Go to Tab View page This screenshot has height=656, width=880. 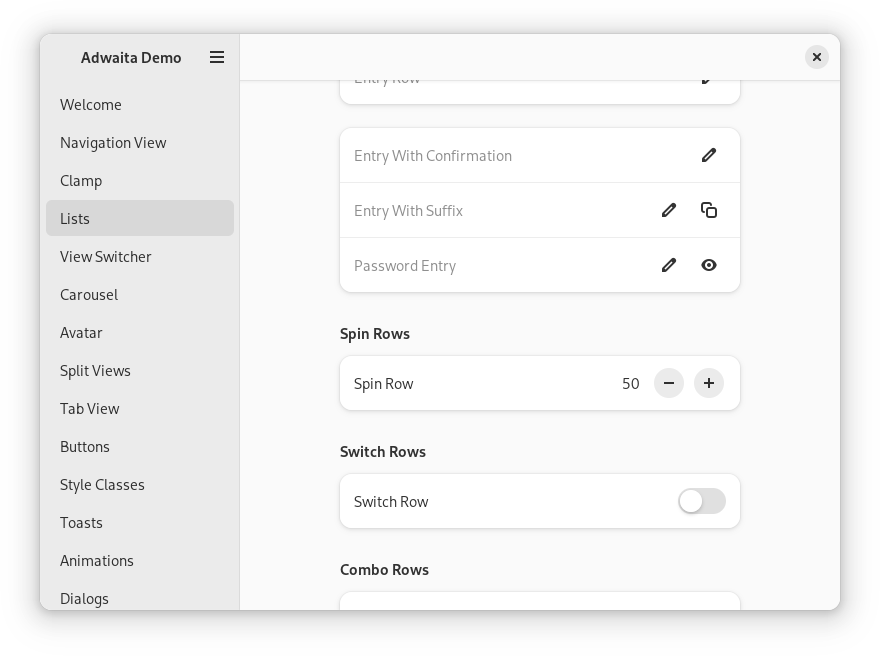click(140, 409)
